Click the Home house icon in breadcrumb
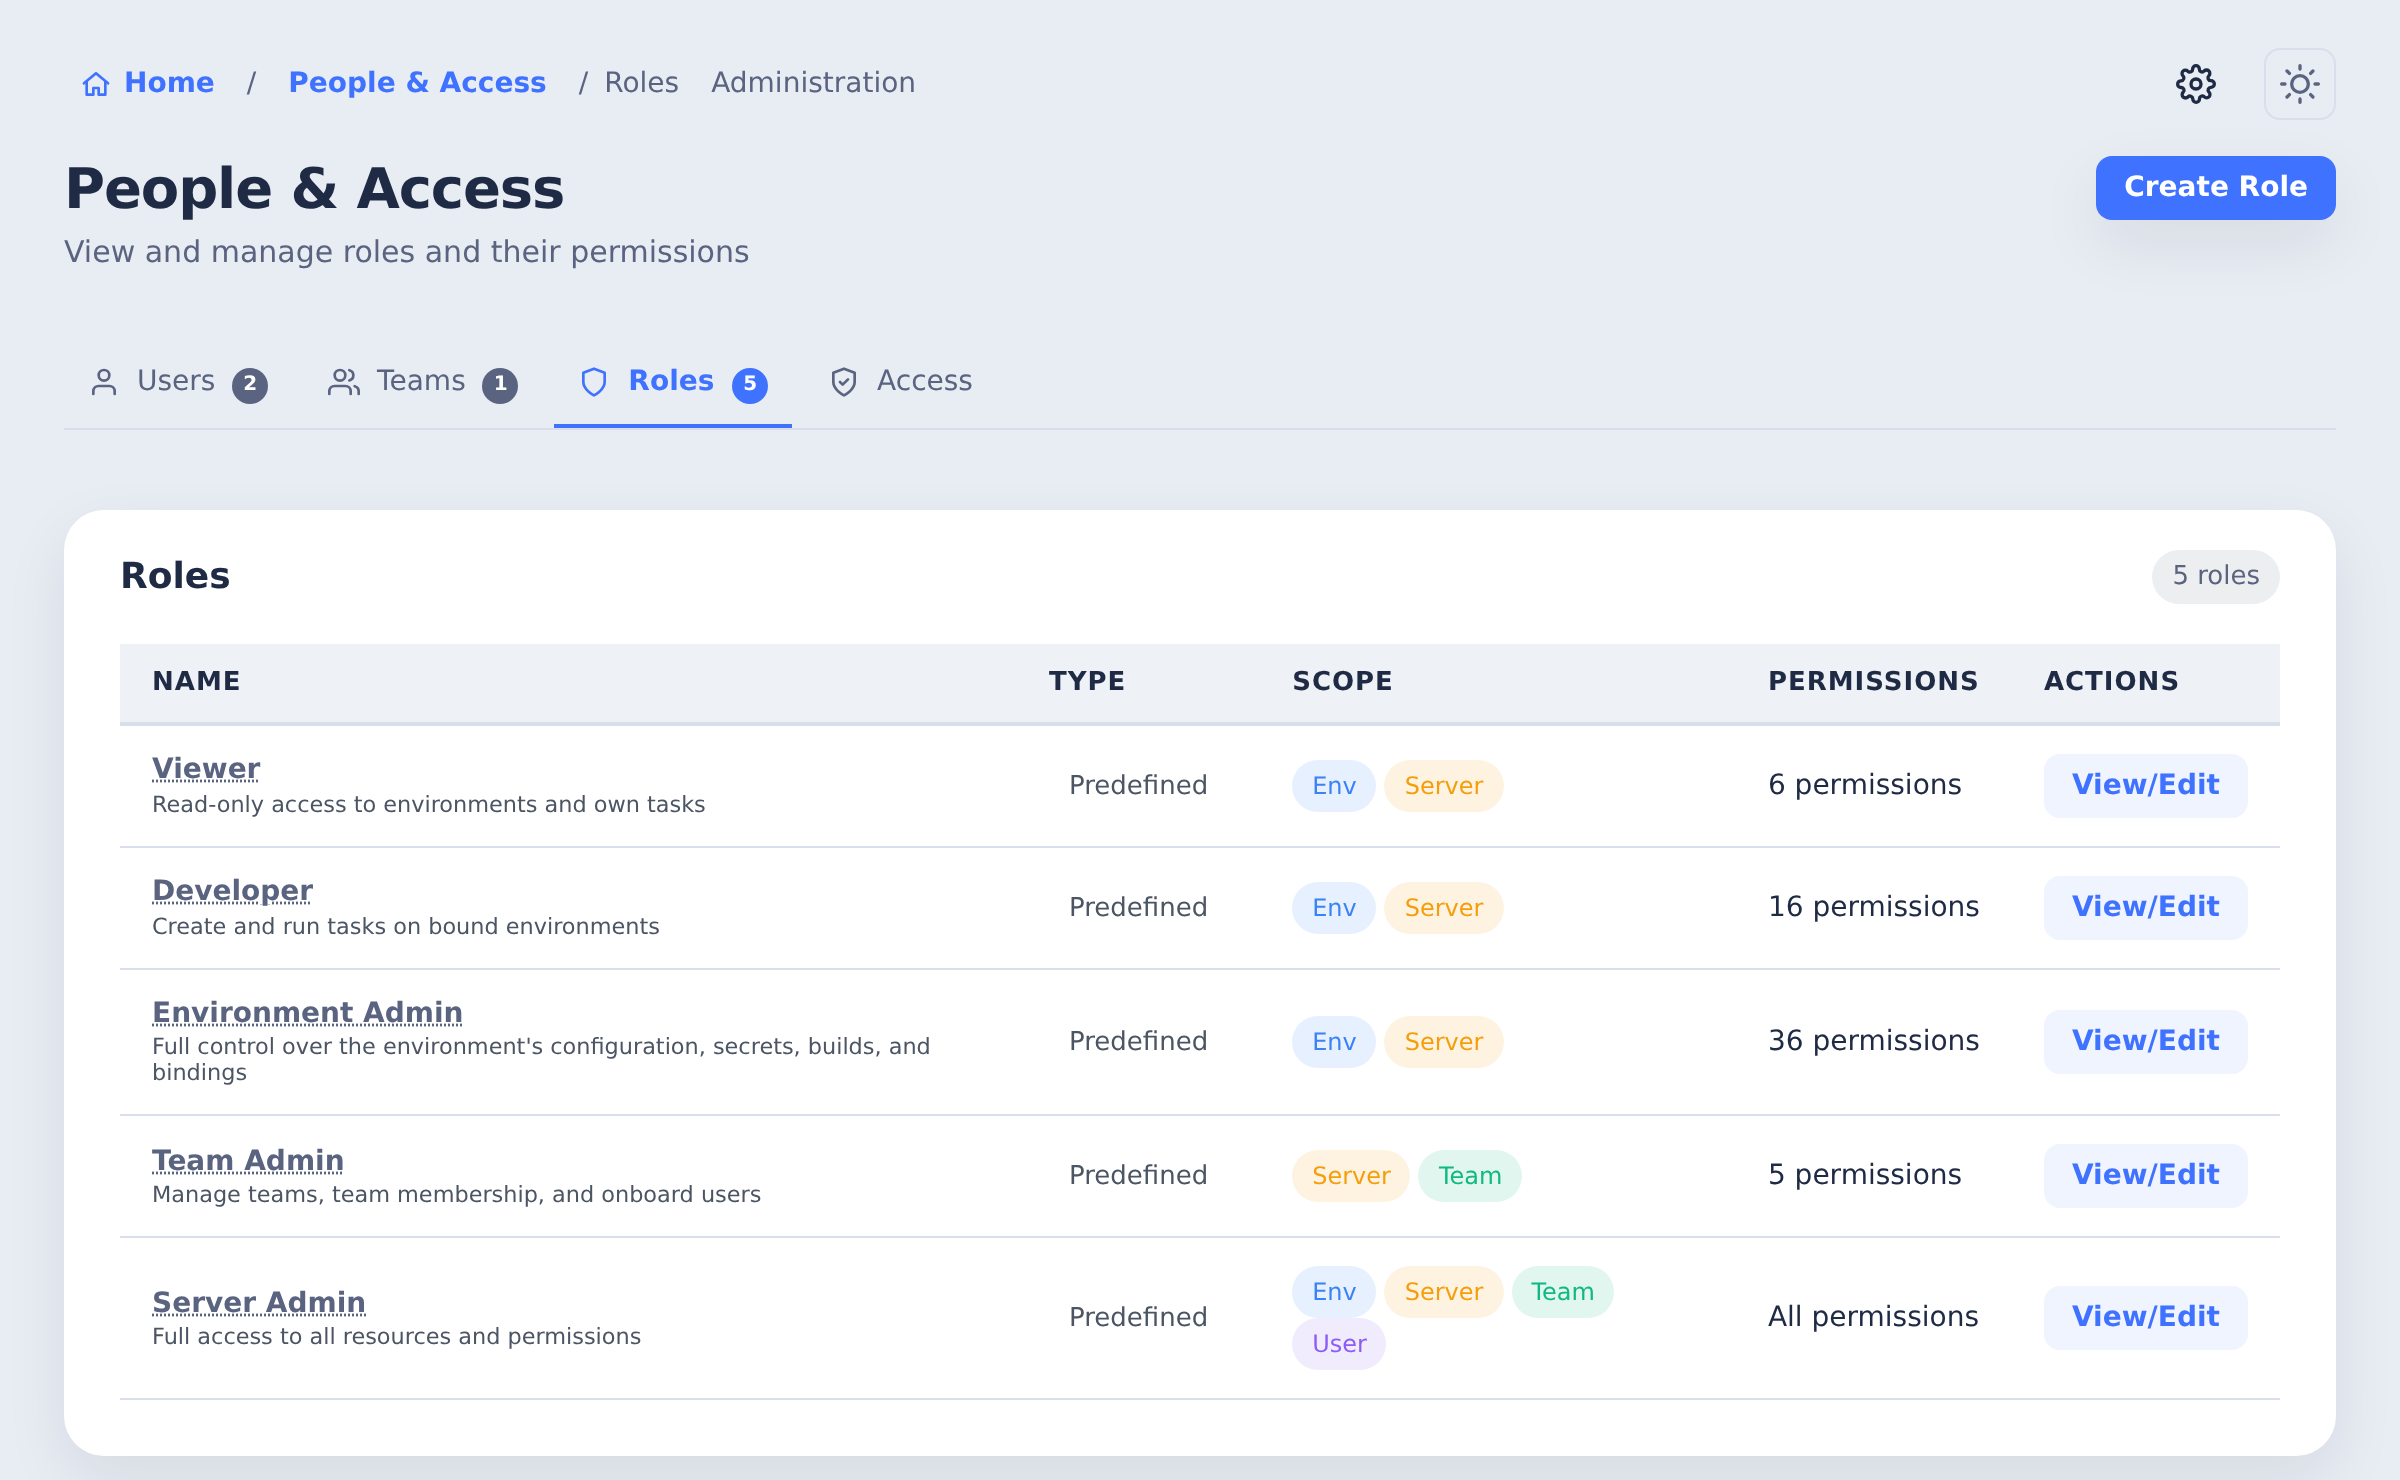Image resolution: width=2400 pixels, height=1480 pixels. coord(96,84)
